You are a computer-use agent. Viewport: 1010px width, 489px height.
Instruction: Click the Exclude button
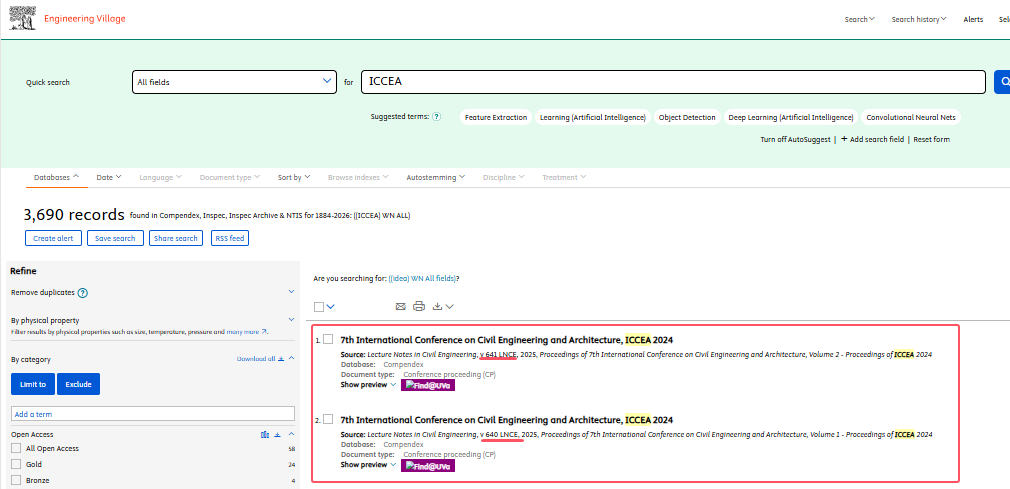point(78,384)
